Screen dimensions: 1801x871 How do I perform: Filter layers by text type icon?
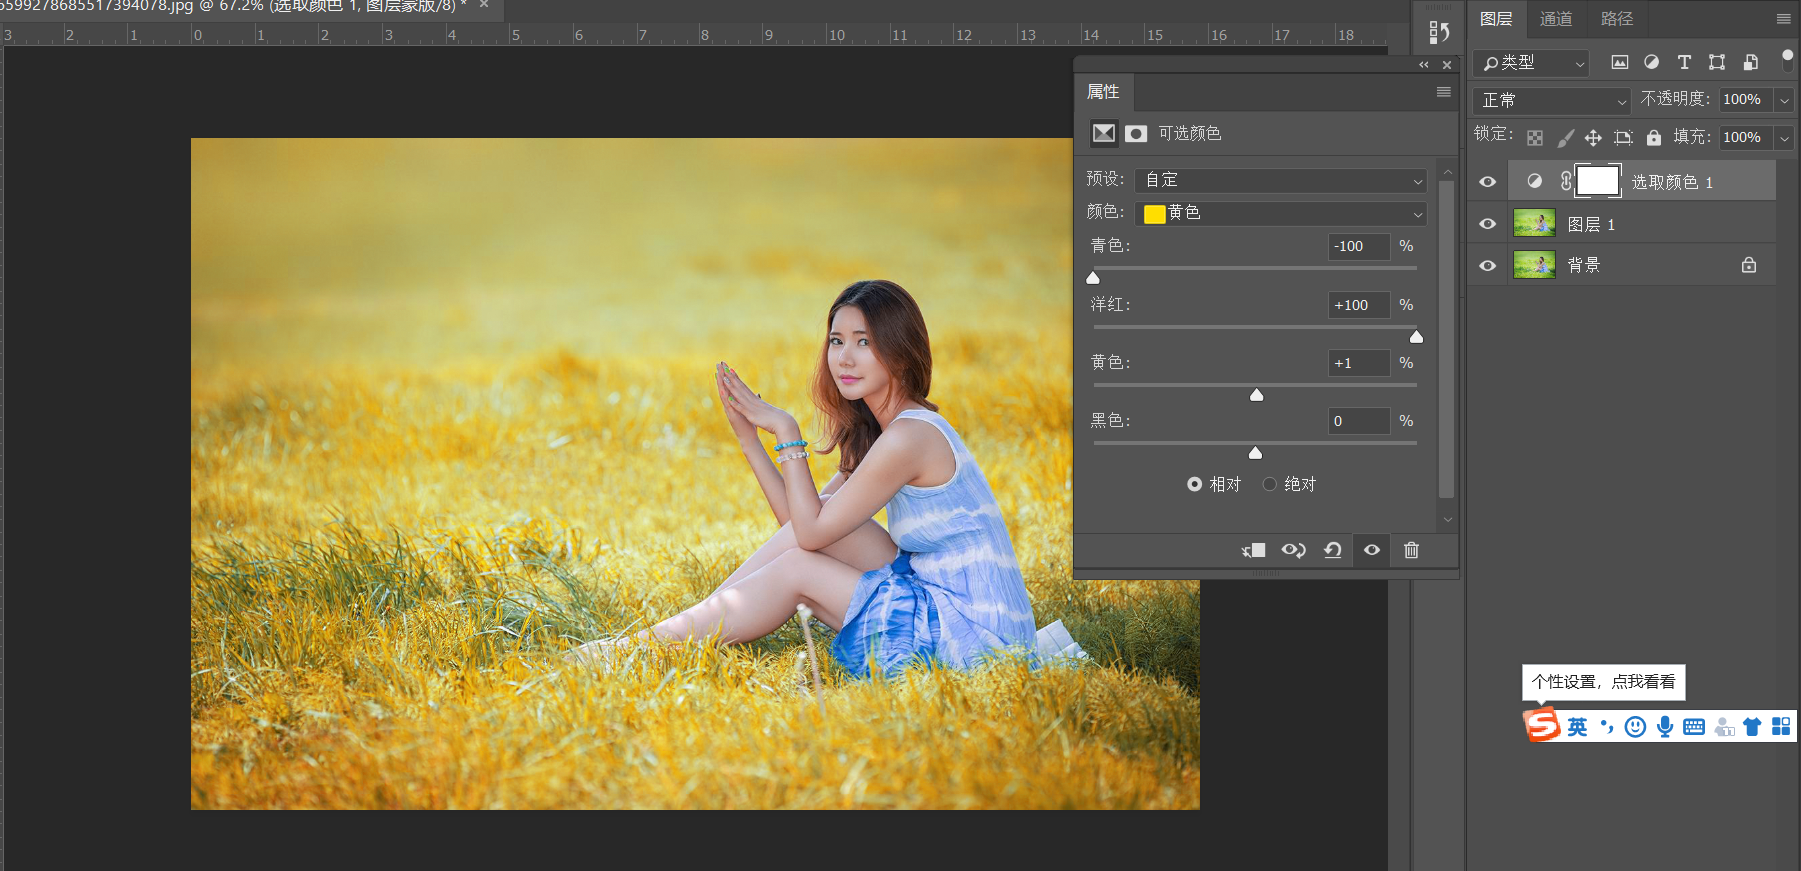tap(1684, 62)
